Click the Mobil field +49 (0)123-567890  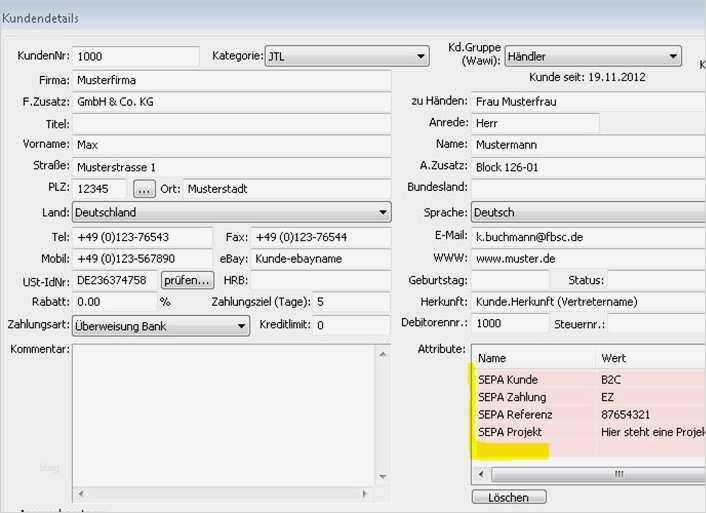142,259
